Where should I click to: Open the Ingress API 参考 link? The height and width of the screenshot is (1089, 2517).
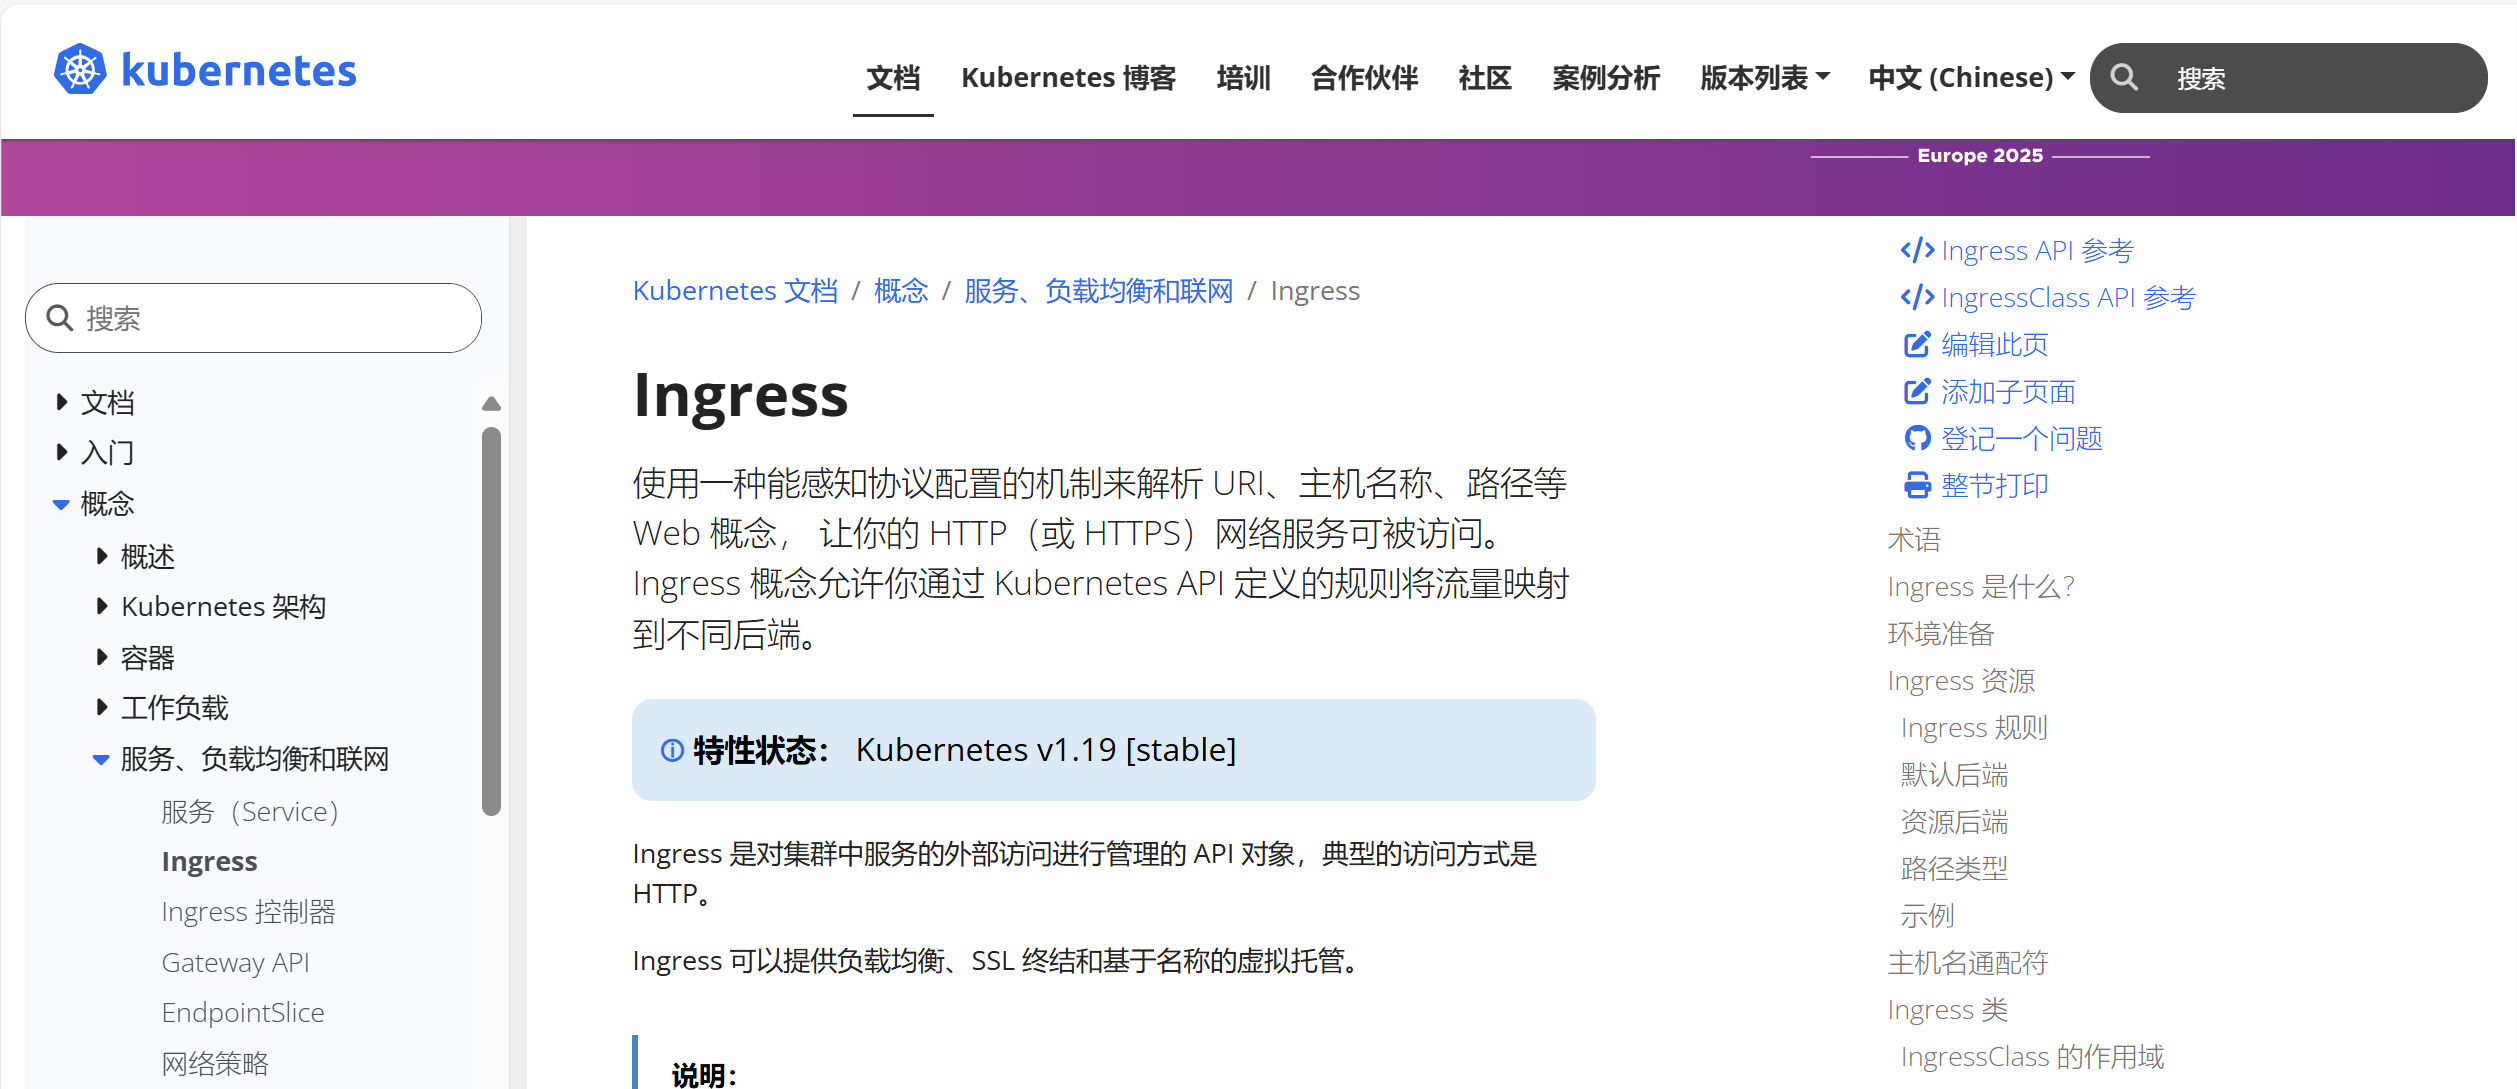(x=2037, y=250)
